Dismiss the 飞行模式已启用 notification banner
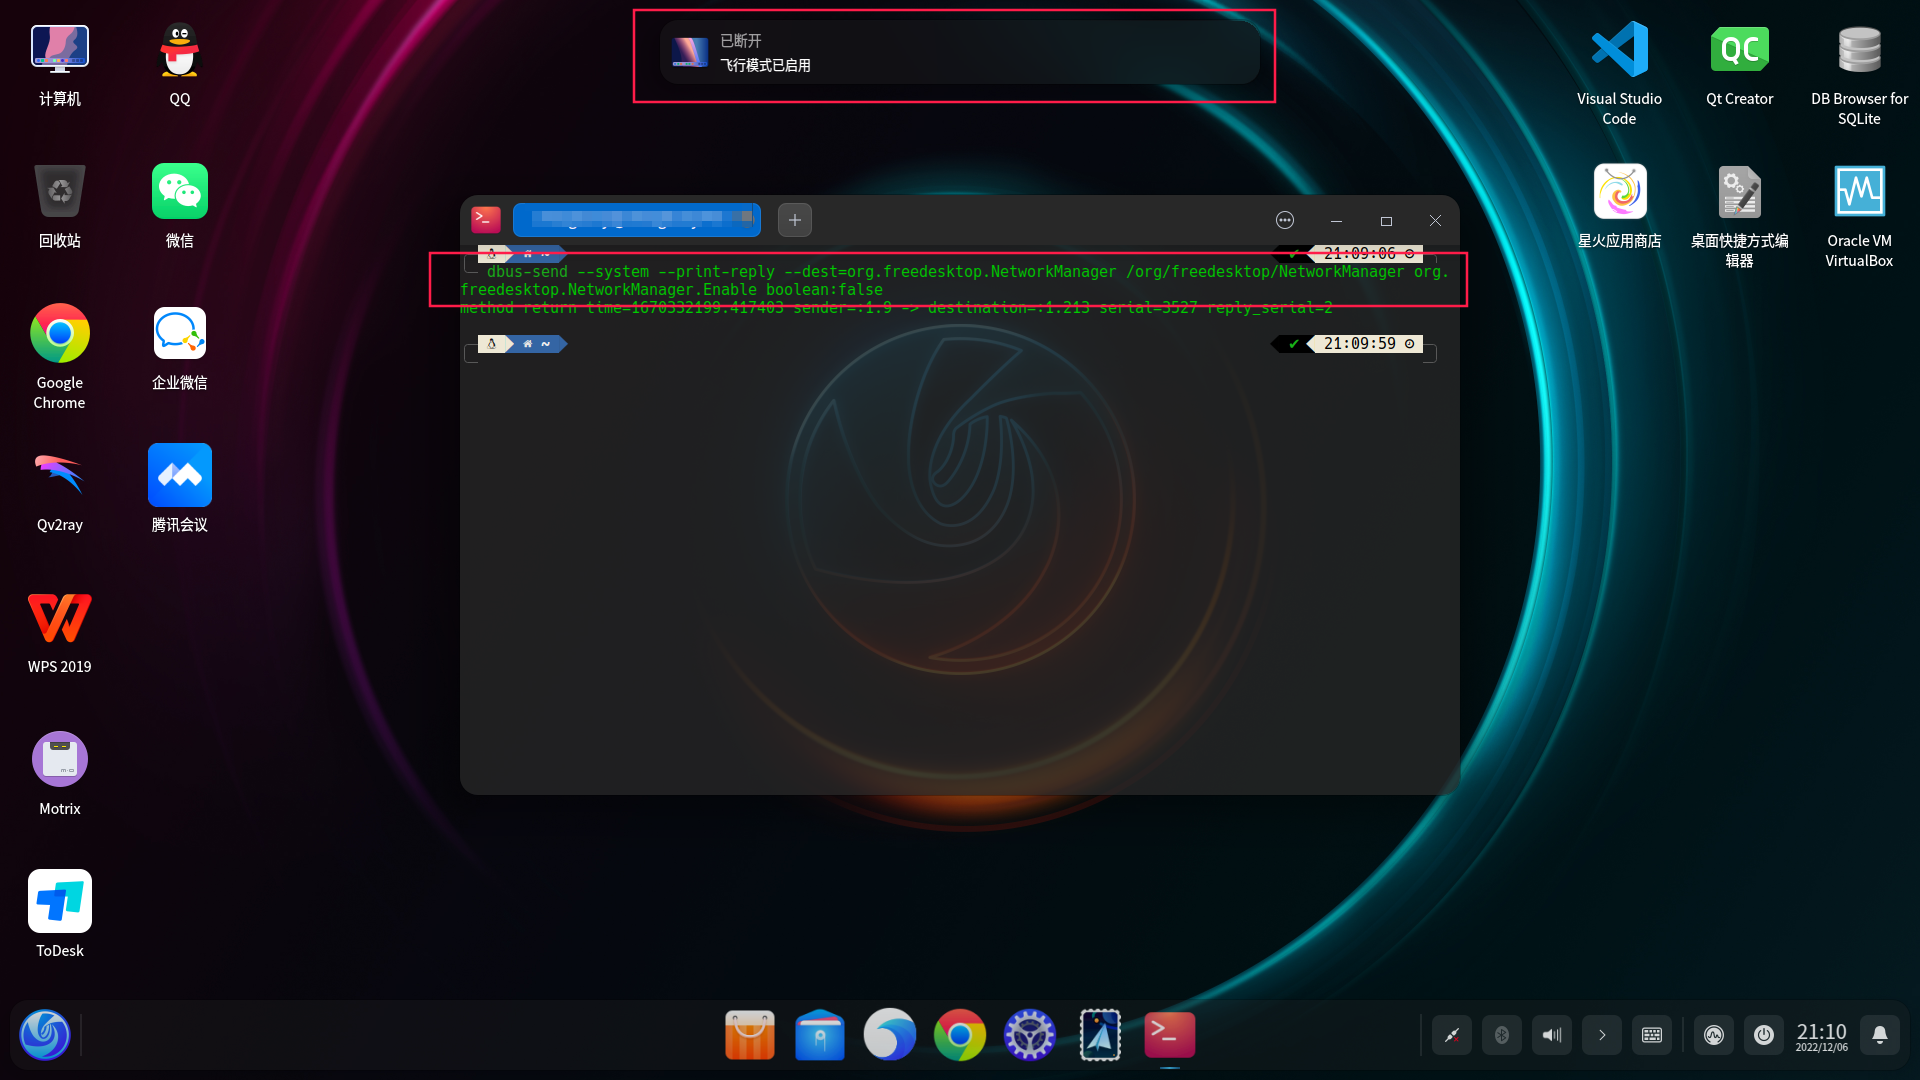This screenshot has height=1080, width=1920. (953, 53)
